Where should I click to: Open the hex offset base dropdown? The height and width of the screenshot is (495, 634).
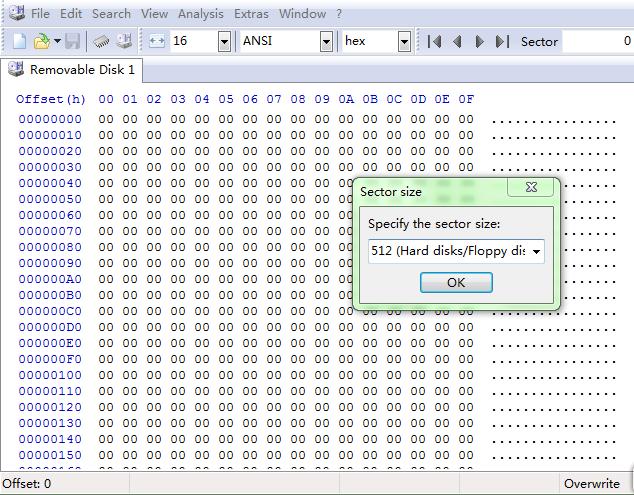[404, 41]
